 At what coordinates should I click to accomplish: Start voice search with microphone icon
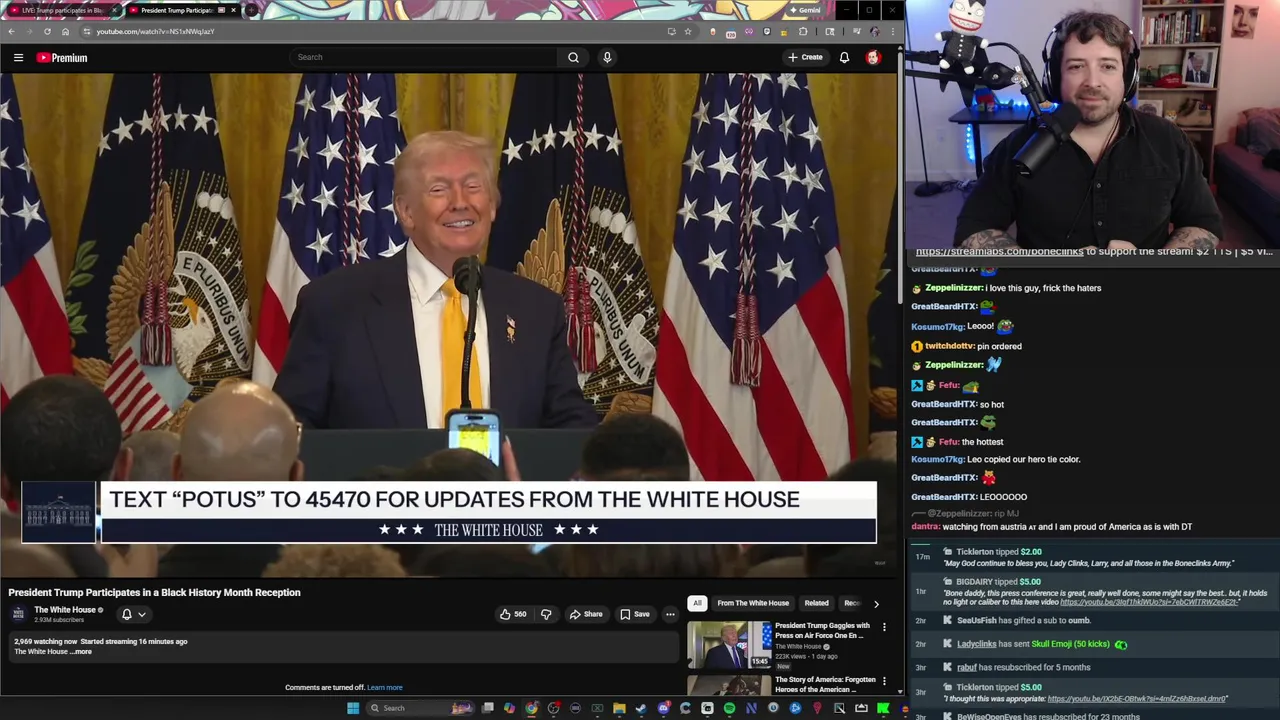point(607,57)
